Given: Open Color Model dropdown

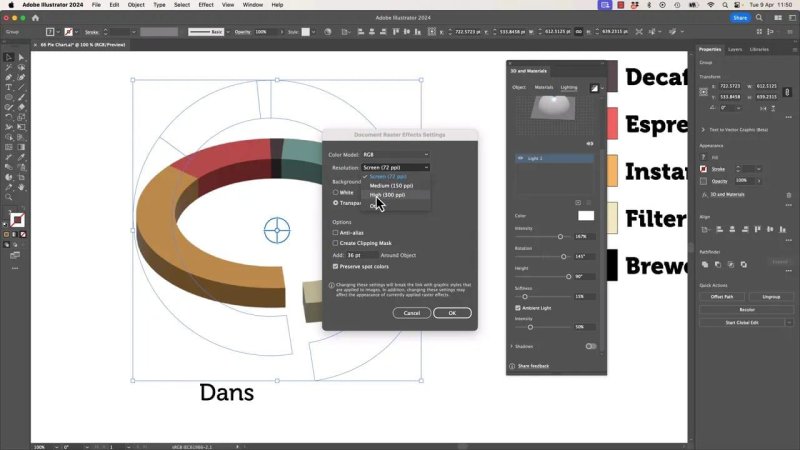Looking at the screenshot, I should click(x=395, y=155).
